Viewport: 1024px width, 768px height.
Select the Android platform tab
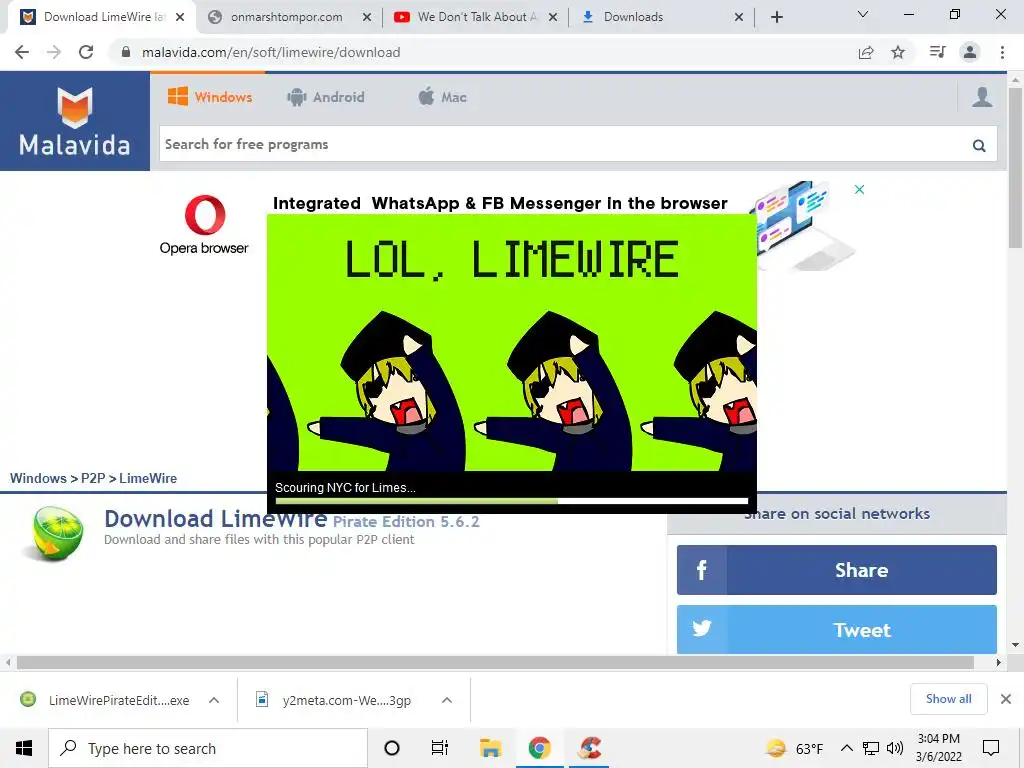pos(325,97)
